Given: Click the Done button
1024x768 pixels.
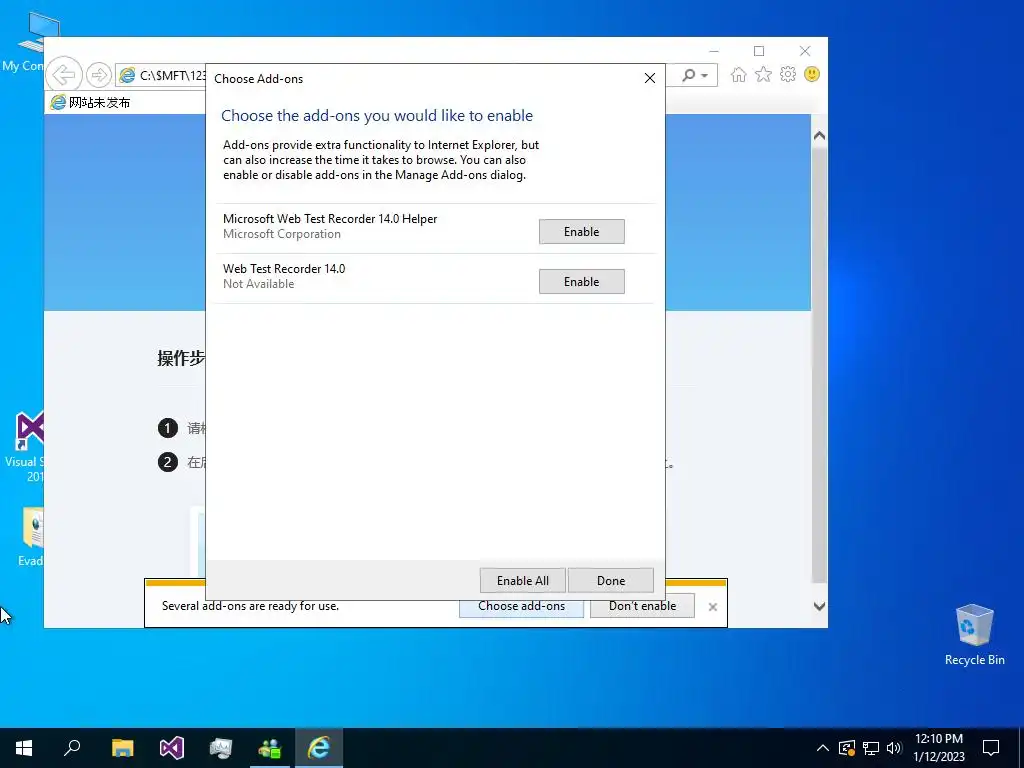Looking at the screenshot, I should [x=611, y=581].
